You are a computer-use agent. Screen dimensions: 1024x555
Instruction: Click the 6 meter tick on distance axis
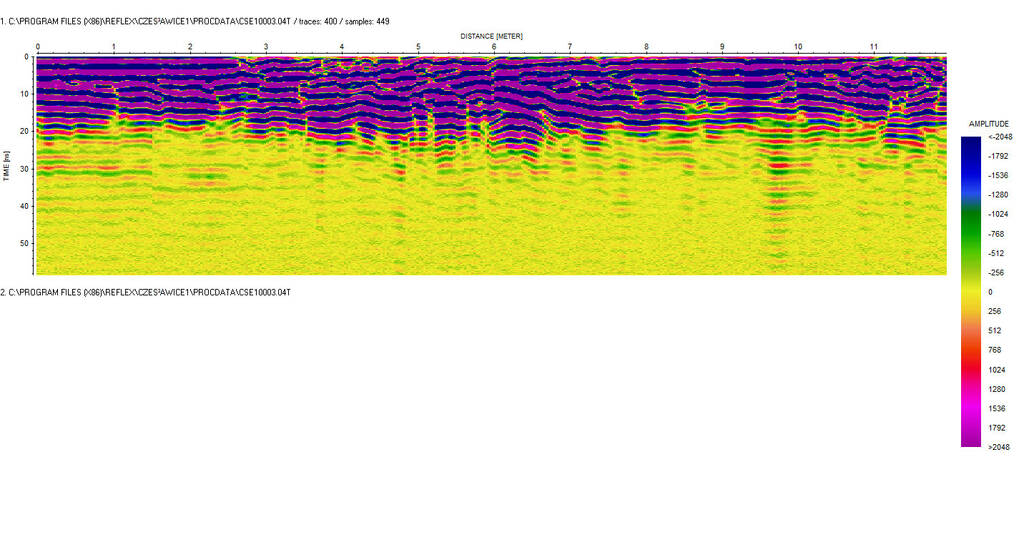[x=494, y=47]
